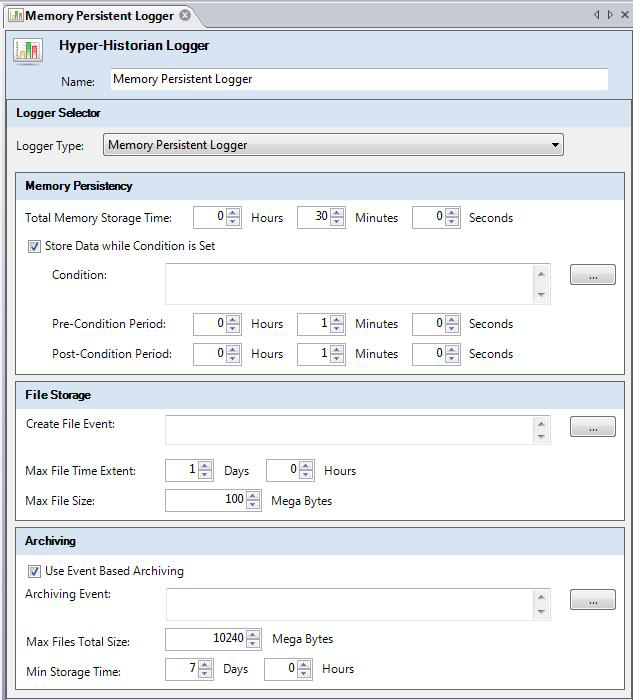Increase Pre-Condition Period minutes
The height and width of the screenshot is (700, 633).
click(337, 319)
